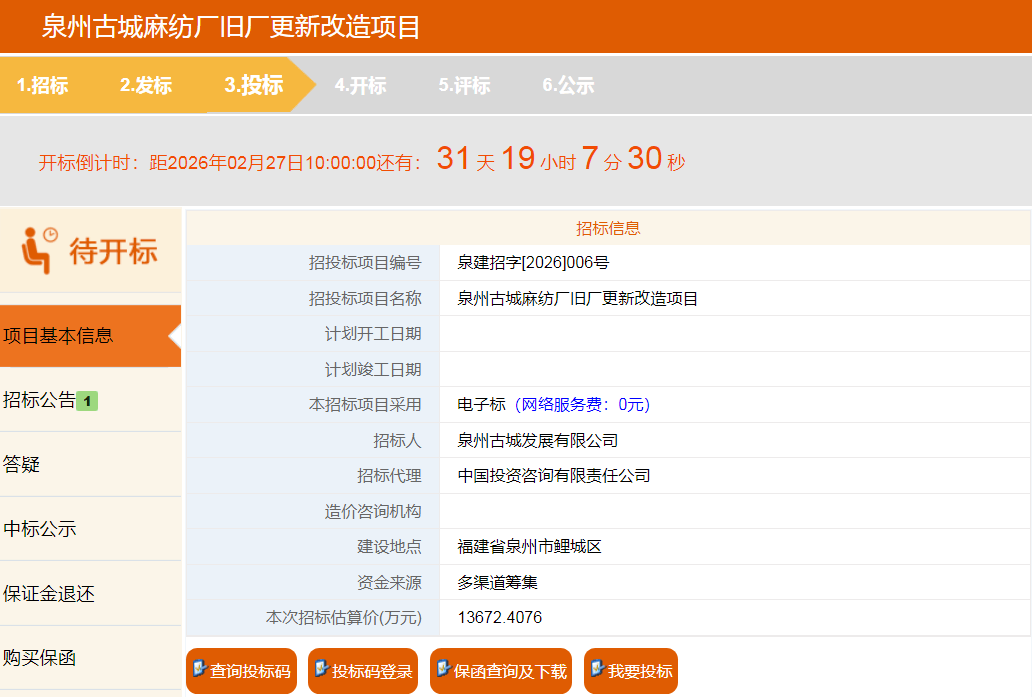This screenshot has height=697, width=1032.
Task: Open the 保证金退还 sidebar item
Action: [x=49, y=594]
